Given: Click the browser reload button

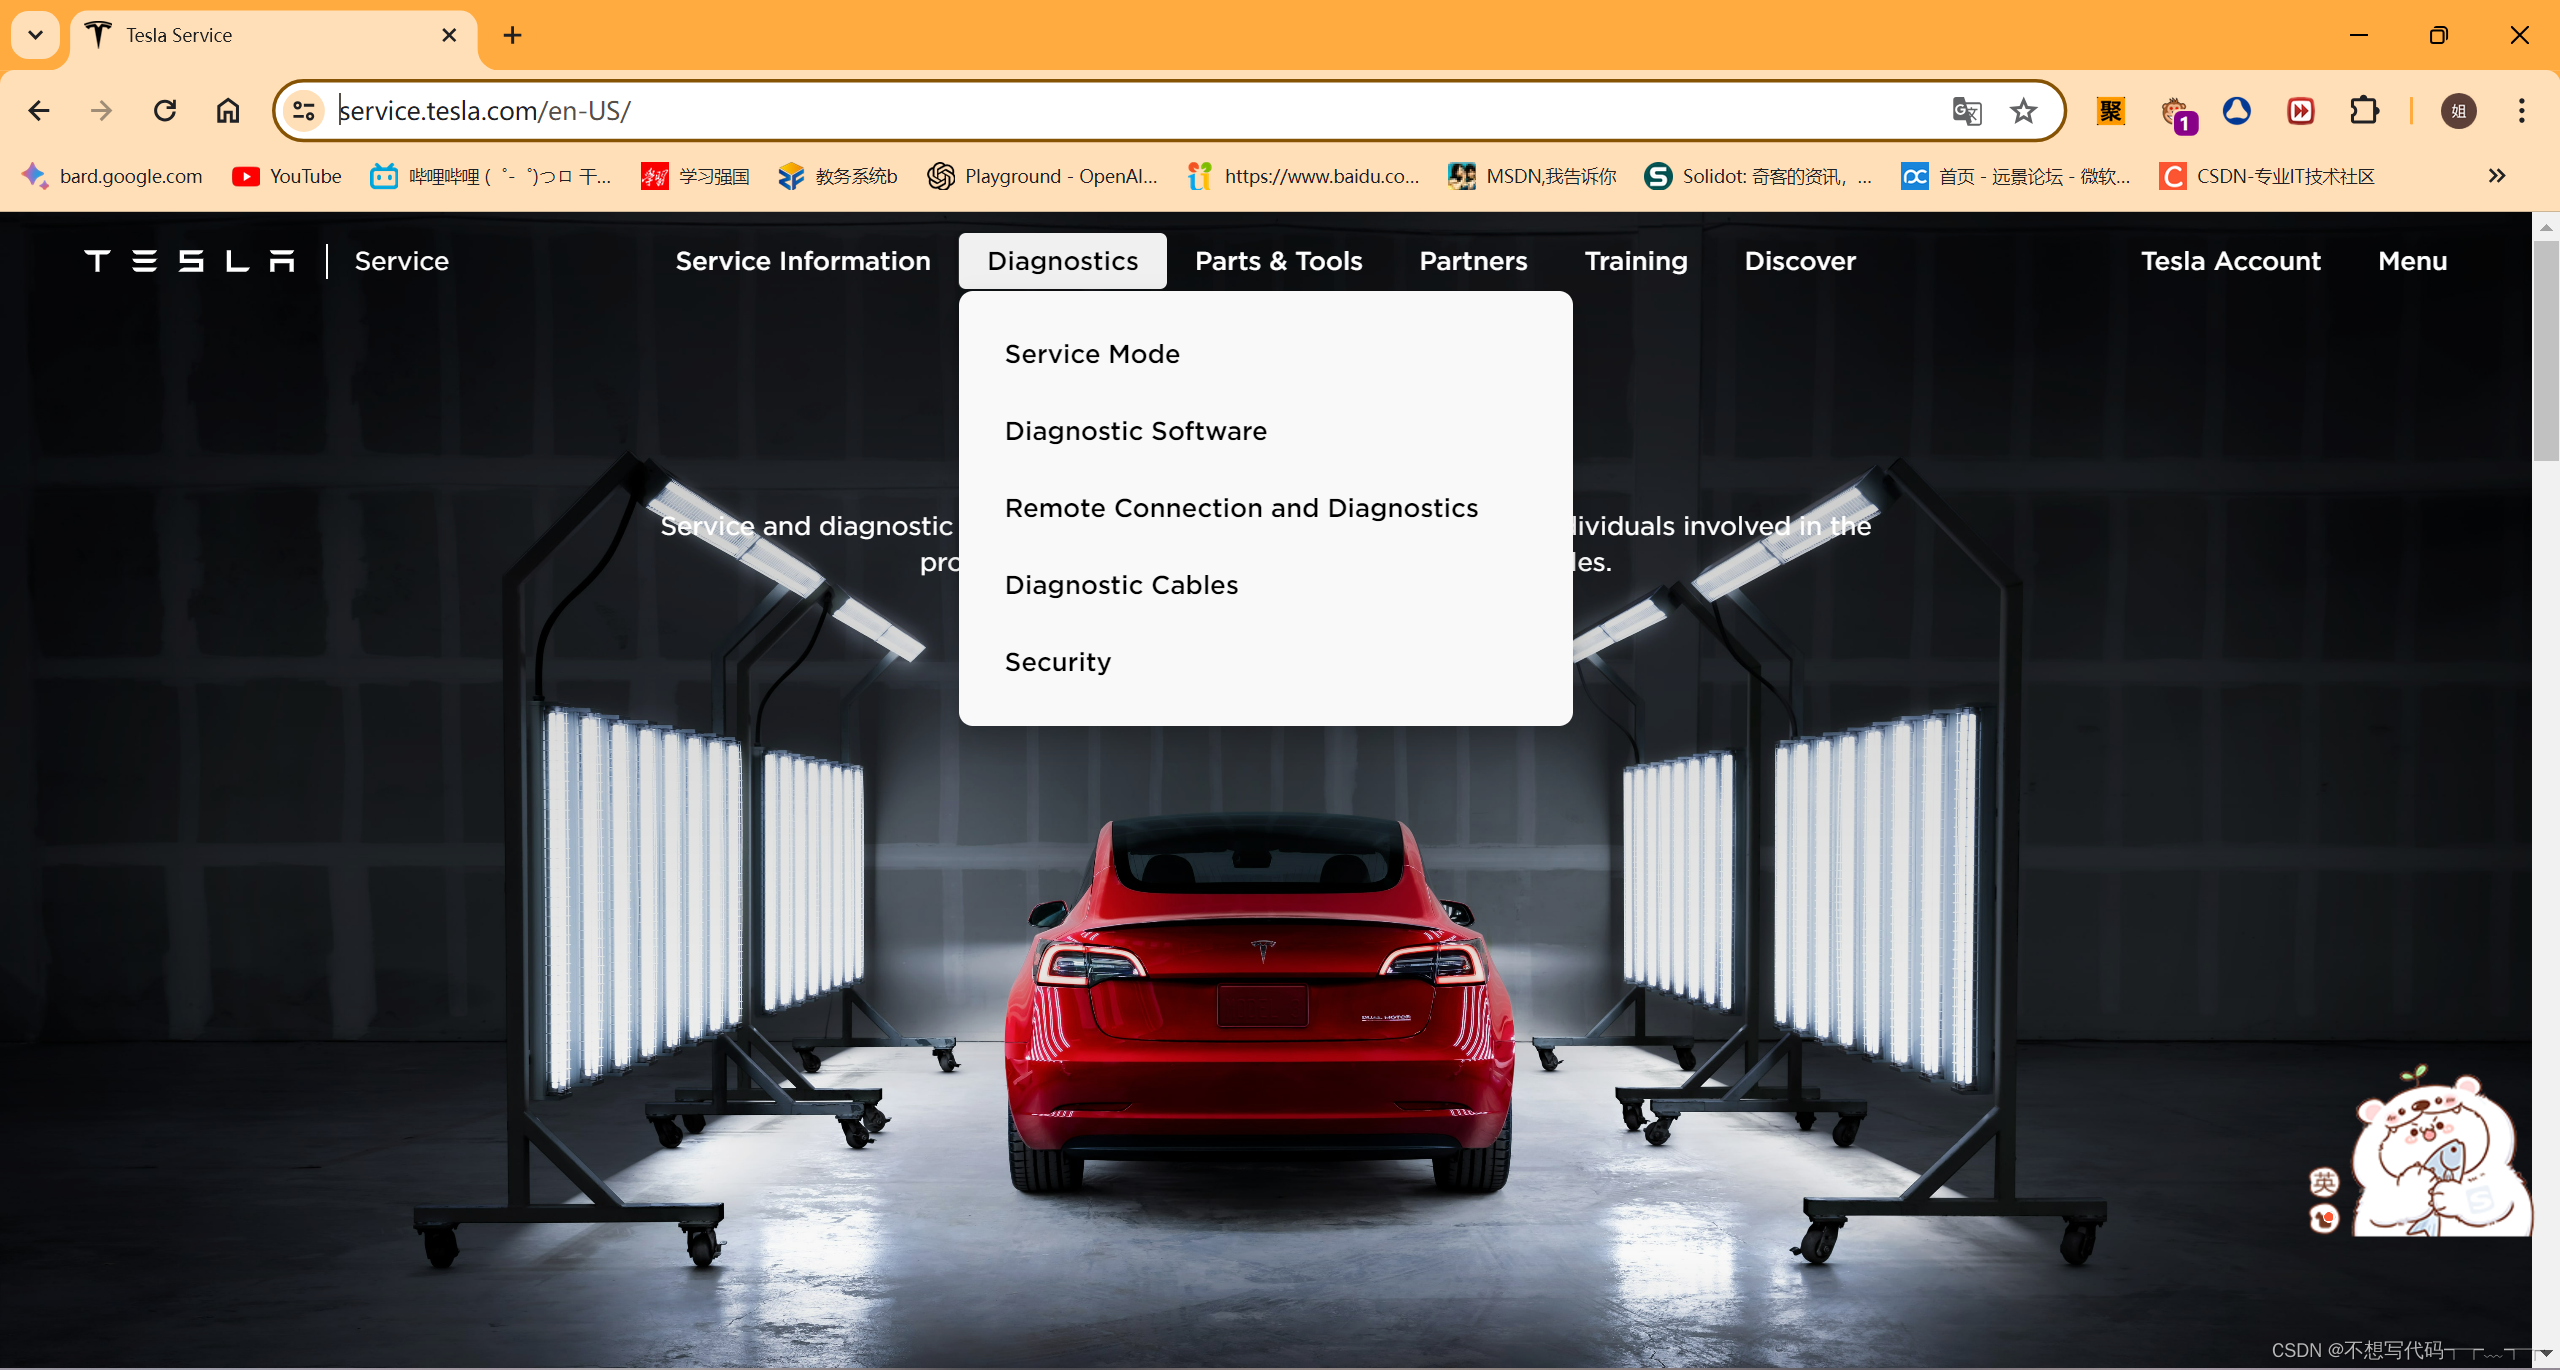Looking at the screenshot, I should pyautogui.click(x=165, y=111).
